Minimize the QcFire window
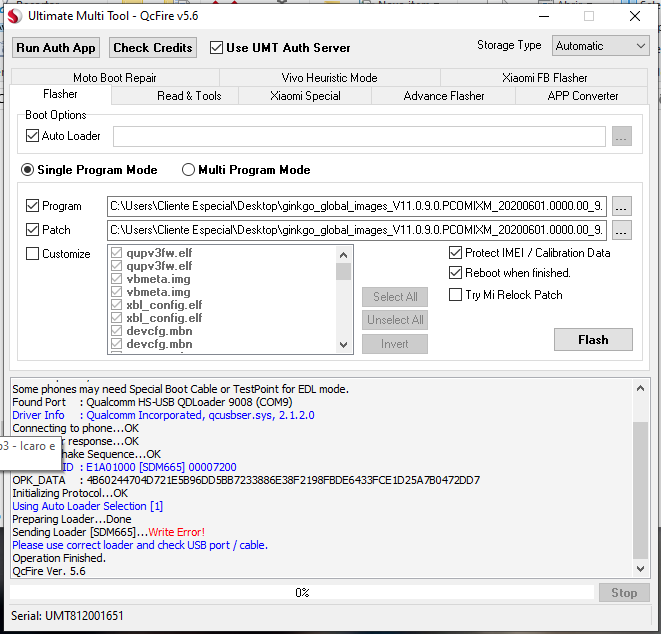Viewport: 661px width, 634px height. (544, 16)
